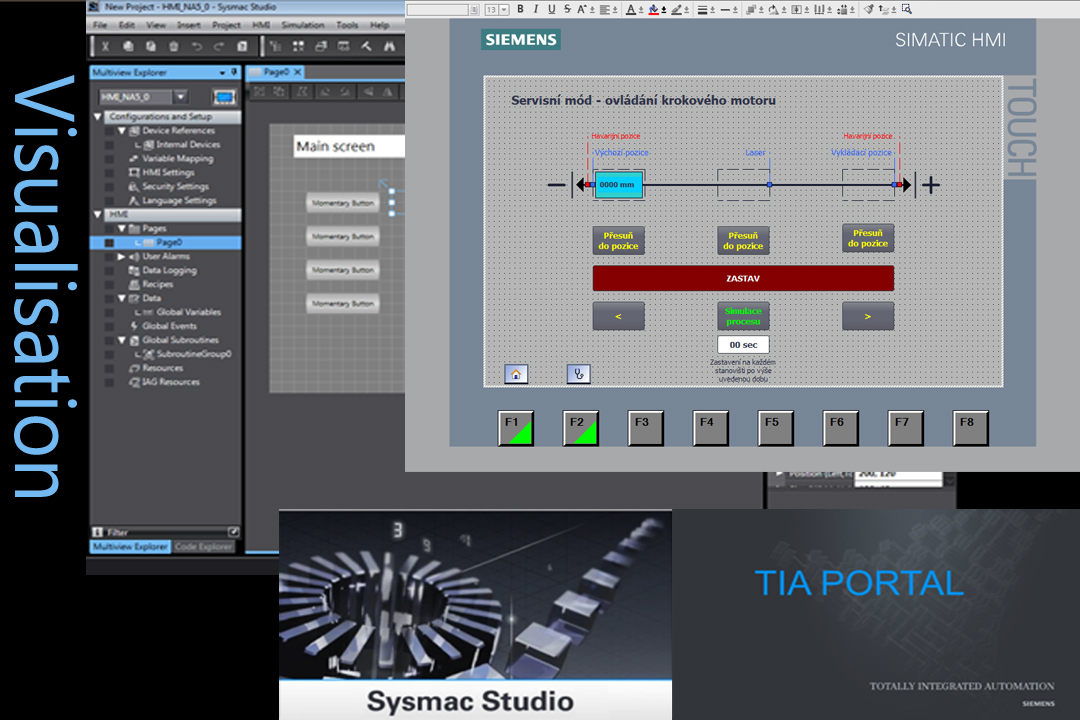Click the zoom selection icon in TIA toolbar
The width and height of the screenshot is (1080, 720).
[x=906, y=9]
